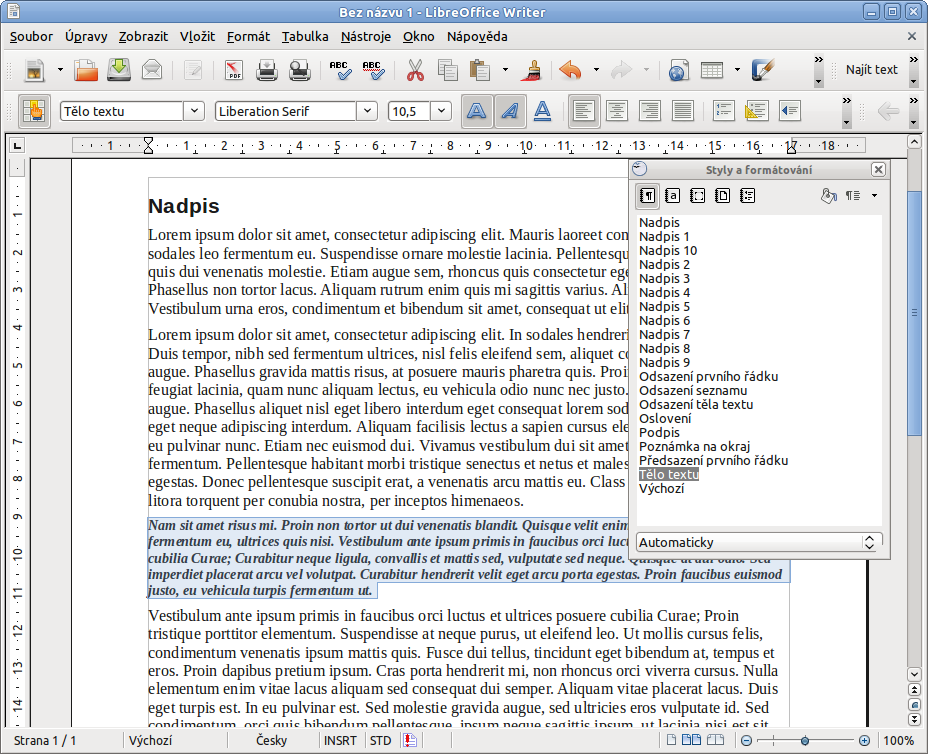
Task: Click the document vertical scrollbar thumb
Action: coord(914,312)
